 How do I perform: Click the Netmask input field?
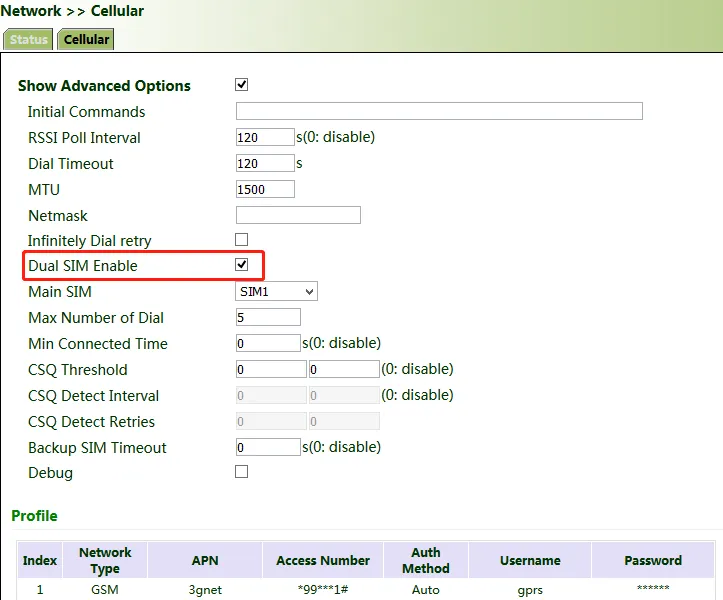click(x=298, y=215)
